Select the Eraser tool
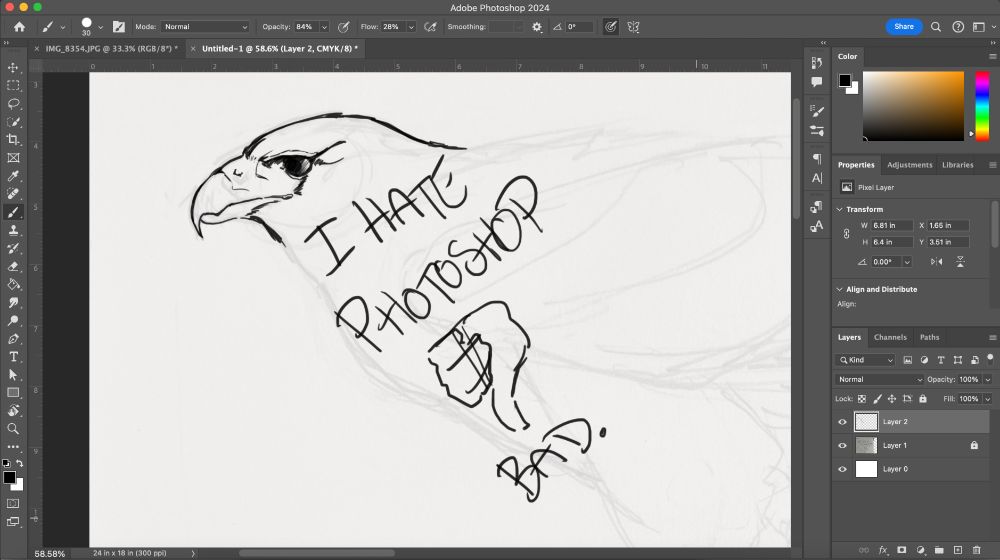1000x560 pixels. [14, 267]
